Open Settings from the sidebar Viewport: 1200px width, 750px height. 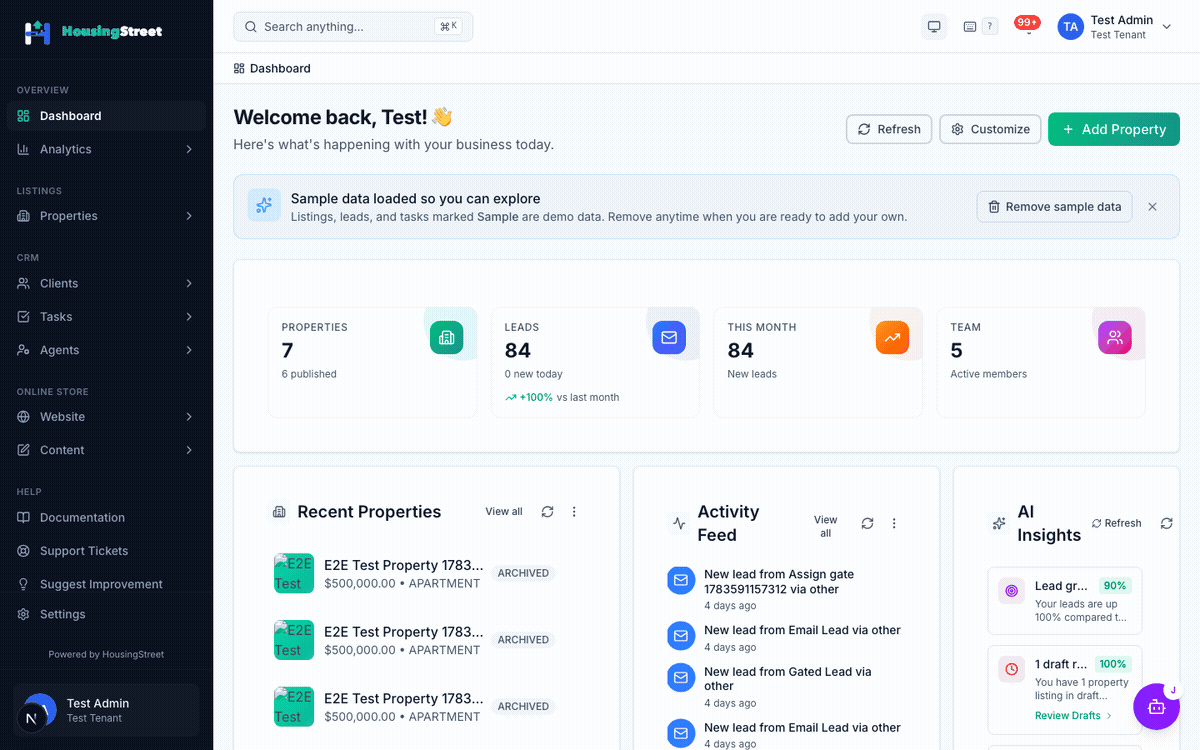tap(106, 614)
